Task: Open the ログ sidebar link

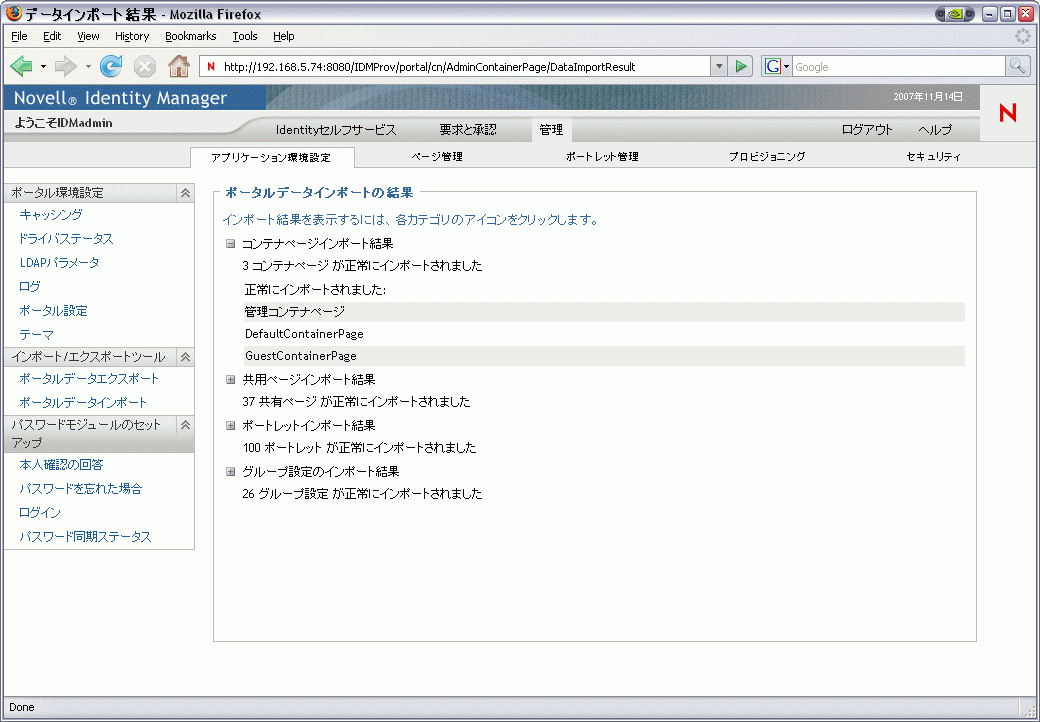Action: point(30,286)
